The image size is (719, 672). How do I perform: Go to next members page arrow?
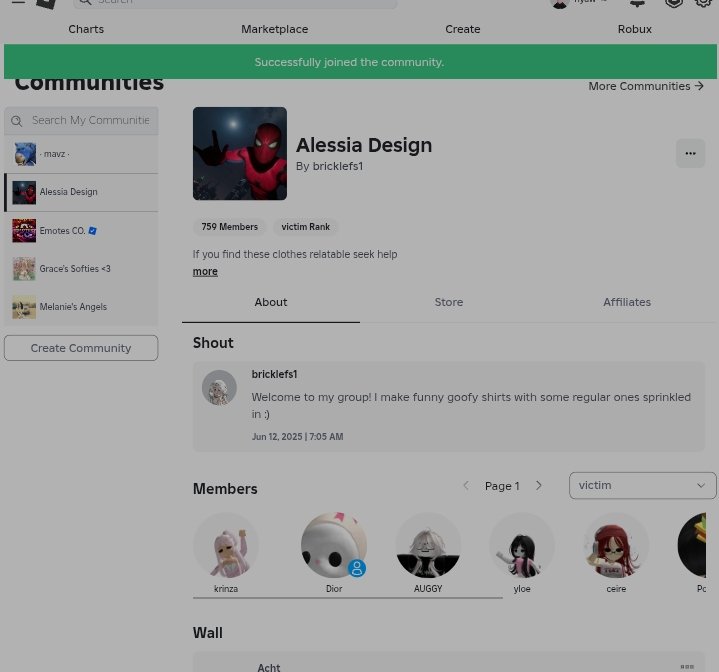(x=539, y=485)
